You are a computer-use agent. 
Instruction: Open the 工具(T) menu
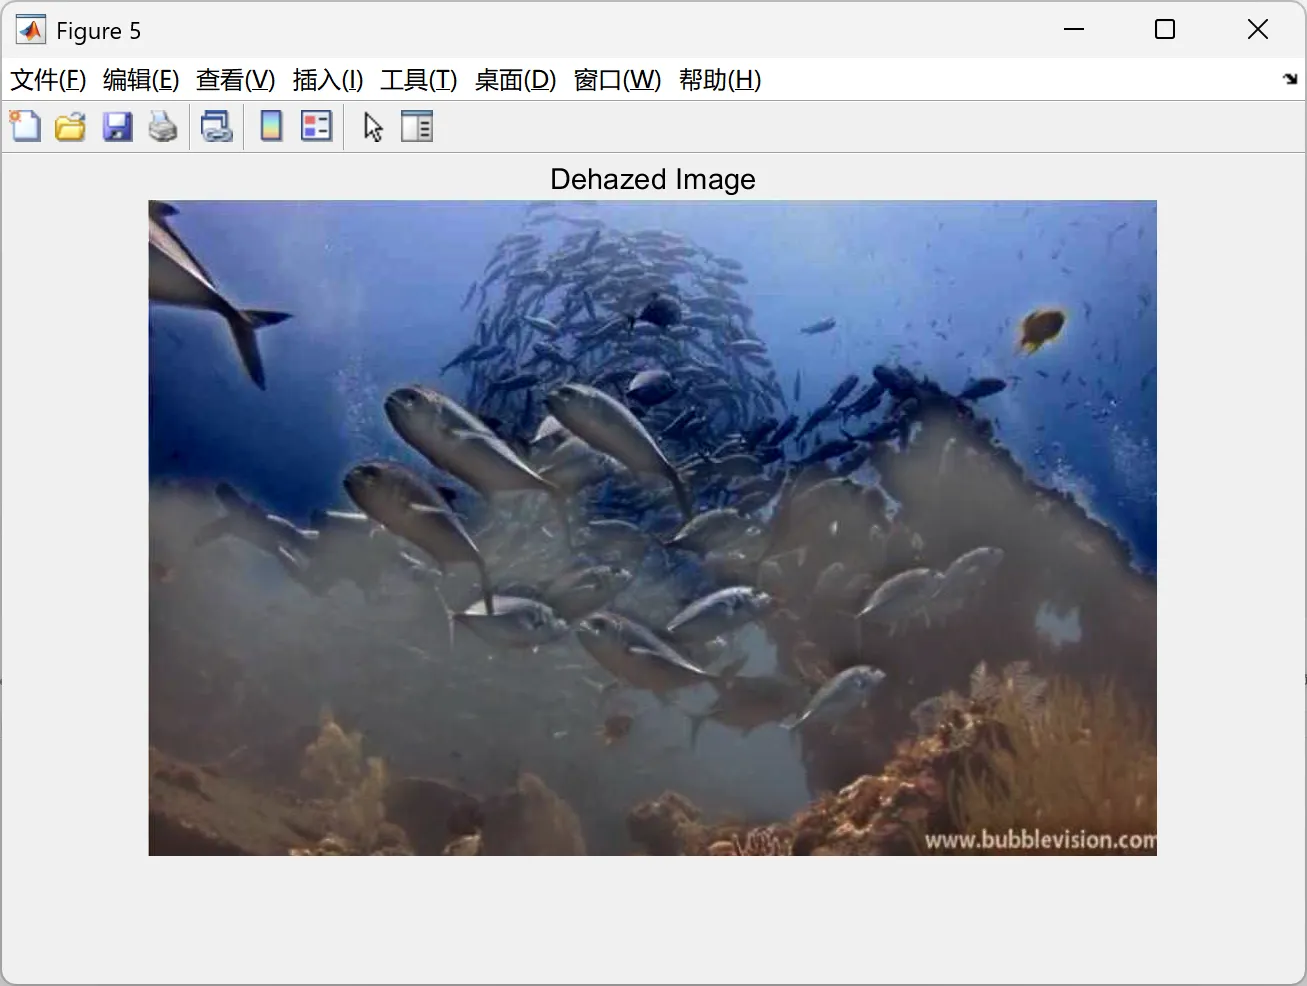point(419,80)
